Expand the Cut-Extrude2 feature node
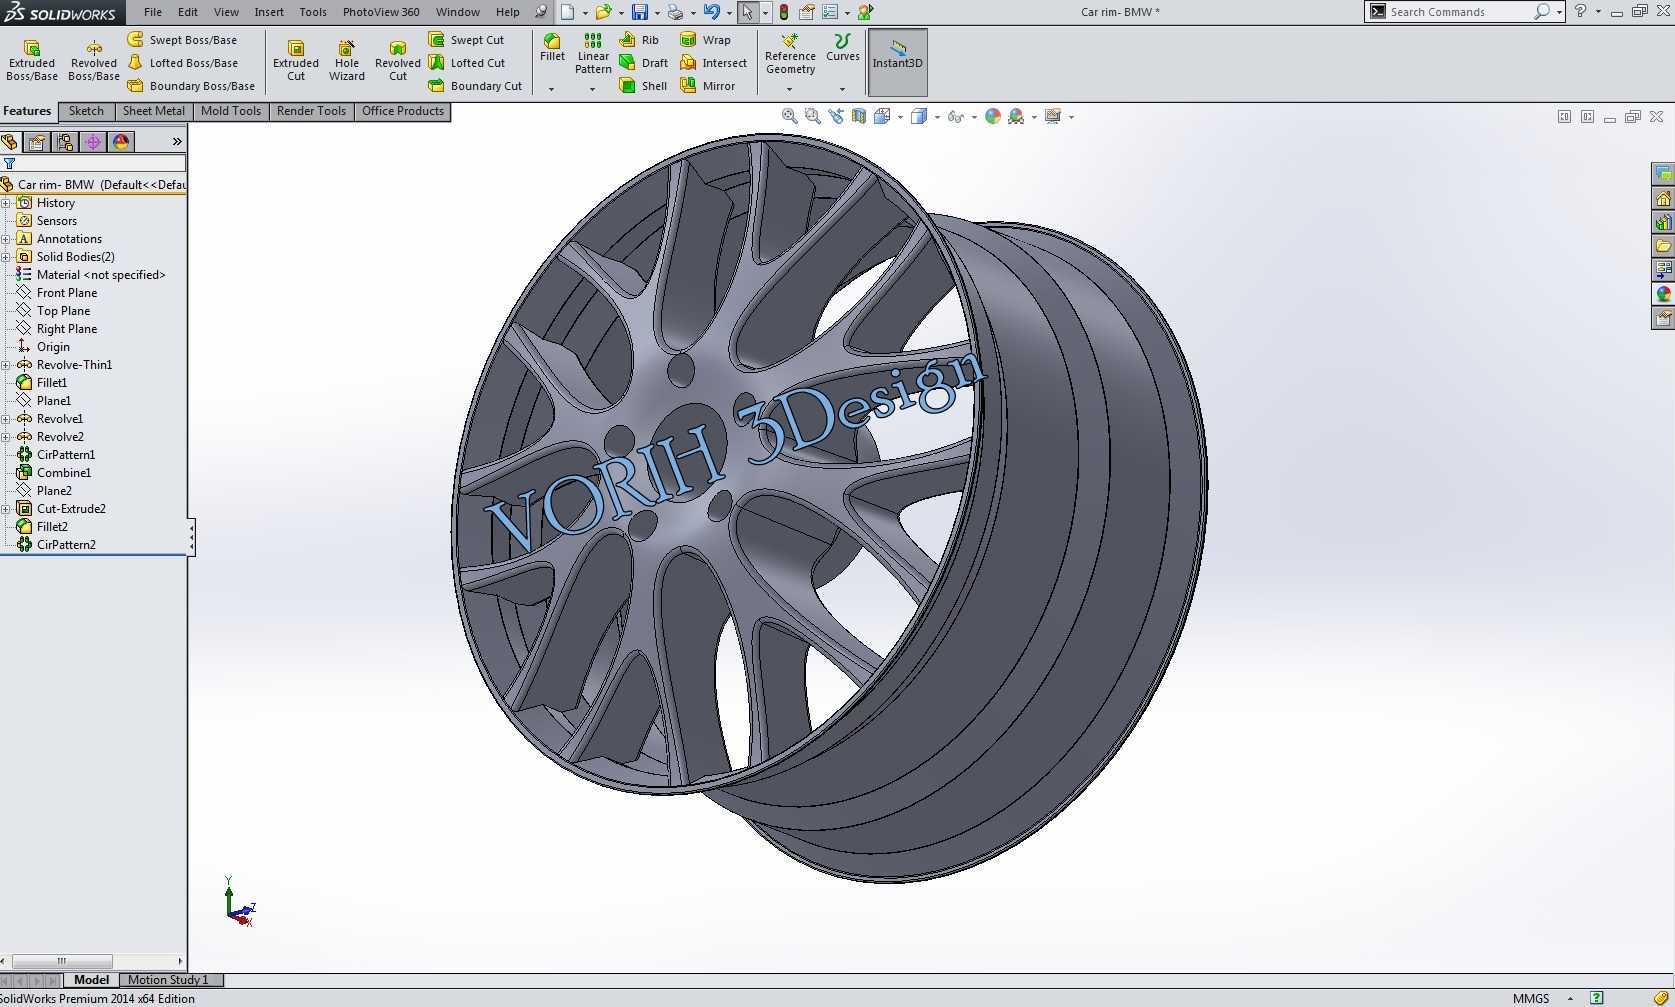This screenshot has width=1675, height=1007. coord(6,509)
